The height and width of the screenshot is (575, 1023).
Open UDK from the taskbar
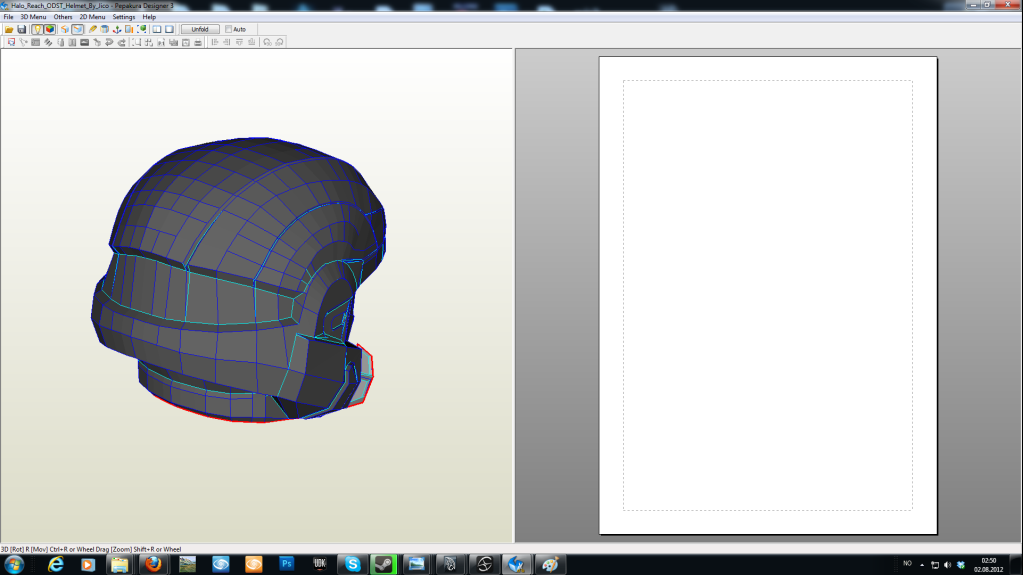click(320, 565)
